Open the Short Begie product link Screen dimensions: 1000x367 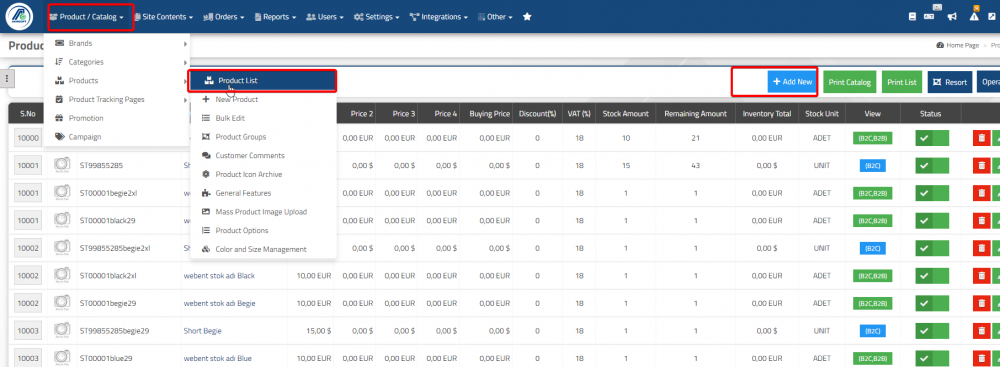[203, 331]
